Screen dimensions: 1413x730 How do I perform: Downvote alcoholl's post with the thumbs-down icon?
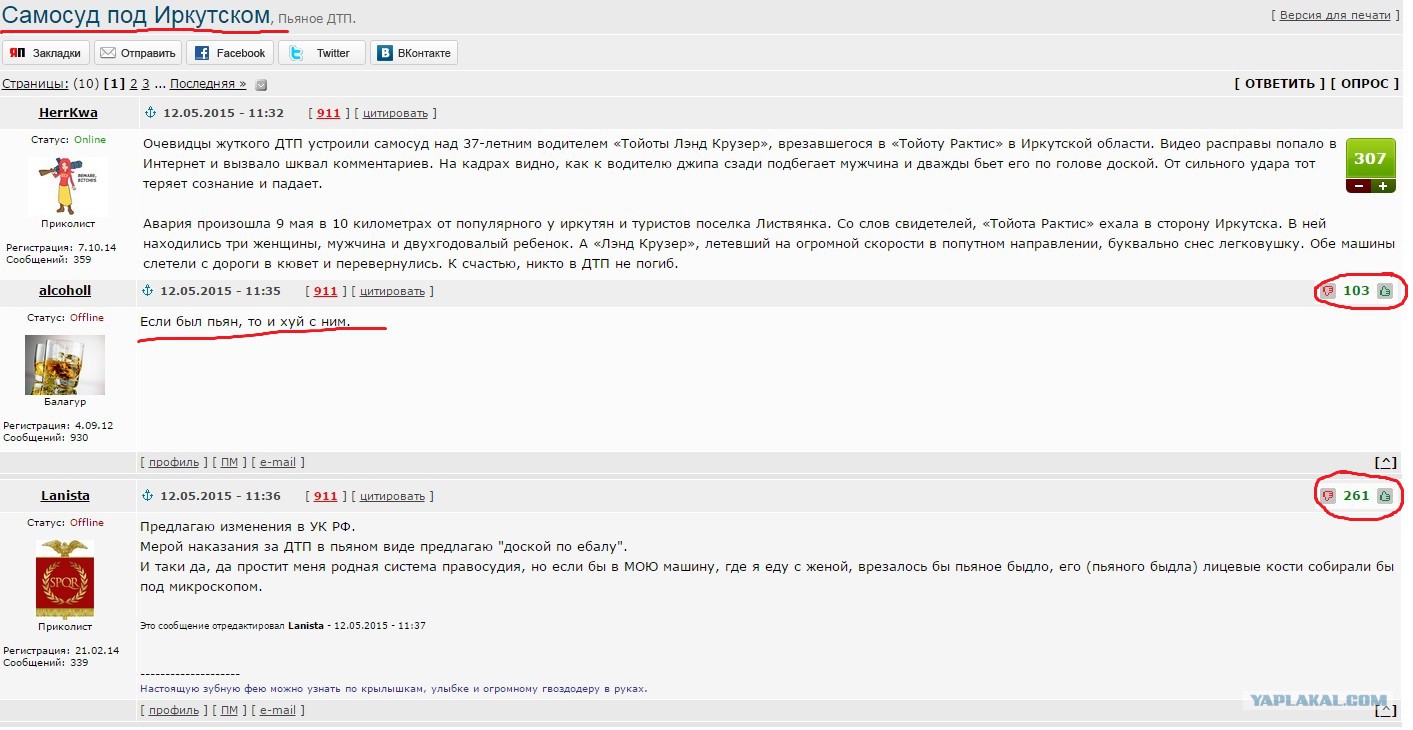click(x=1328, y=291)
